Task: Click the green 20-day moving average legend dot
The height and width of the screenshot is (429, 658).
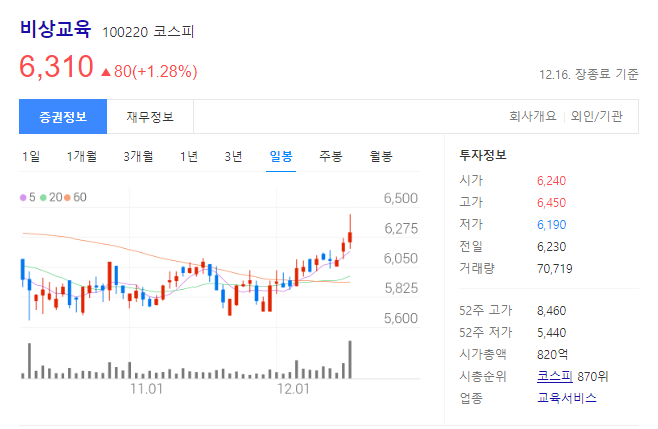Action: (x=43, y=197)
